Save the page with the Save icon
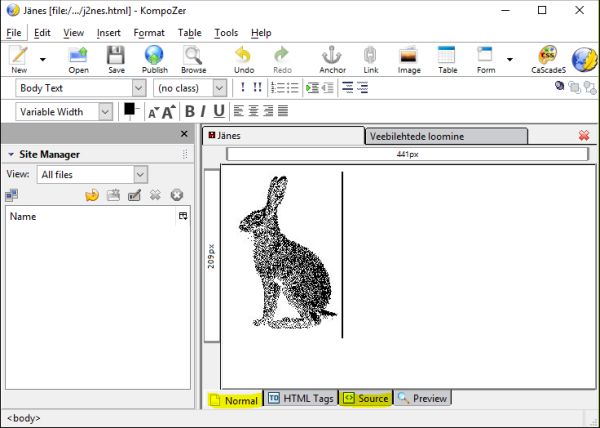Viewport: 600px width, 428px height. click(116, 59)
